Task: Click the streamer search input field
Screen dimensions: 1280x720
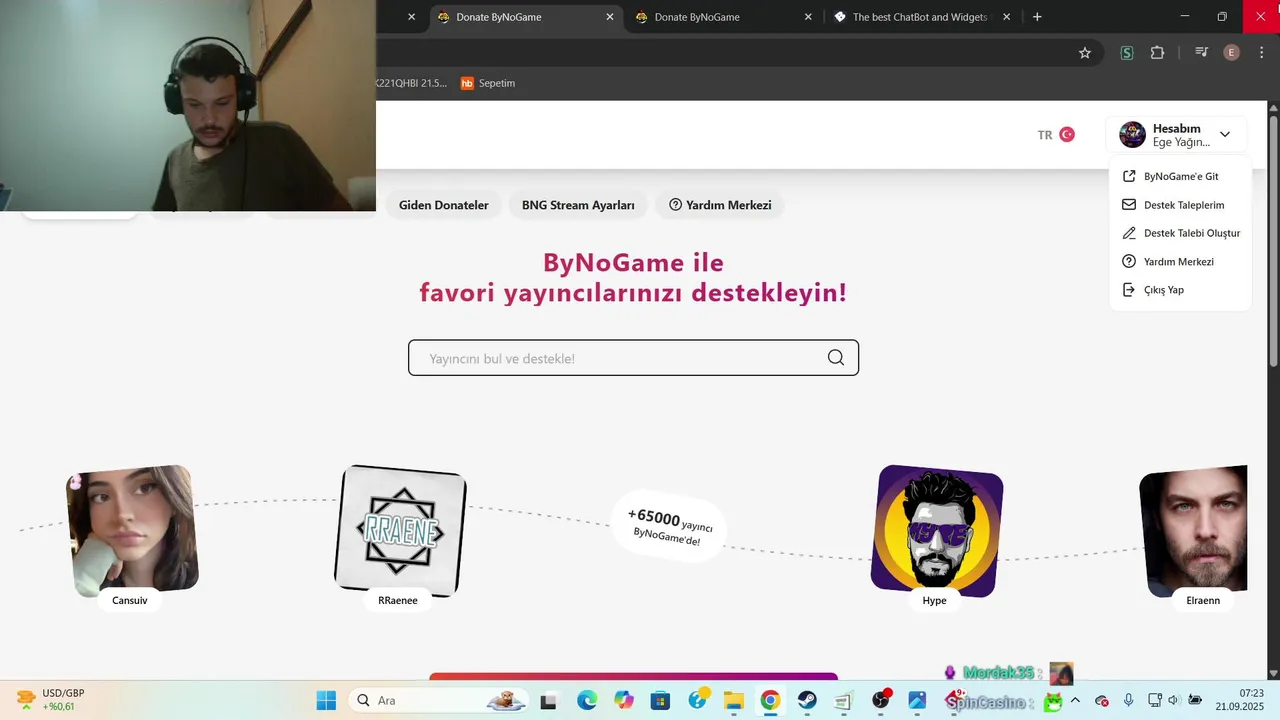Action: [x=633, y=358]
